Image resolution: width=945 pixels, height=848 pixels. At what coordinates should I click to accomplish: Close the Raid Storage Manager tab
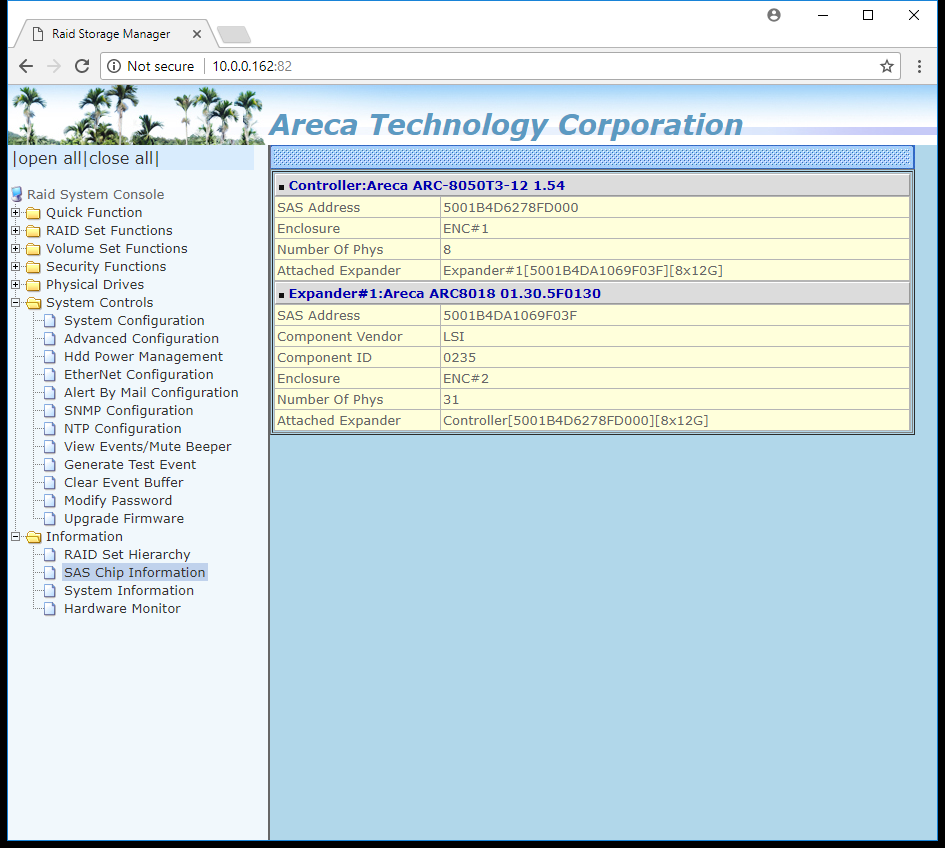(196, 34)
